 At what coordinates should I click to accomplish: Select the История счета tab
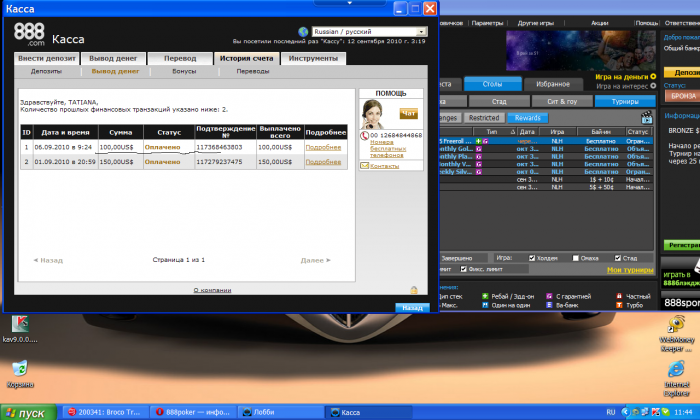pyautogui.click(x=246, y=58)
